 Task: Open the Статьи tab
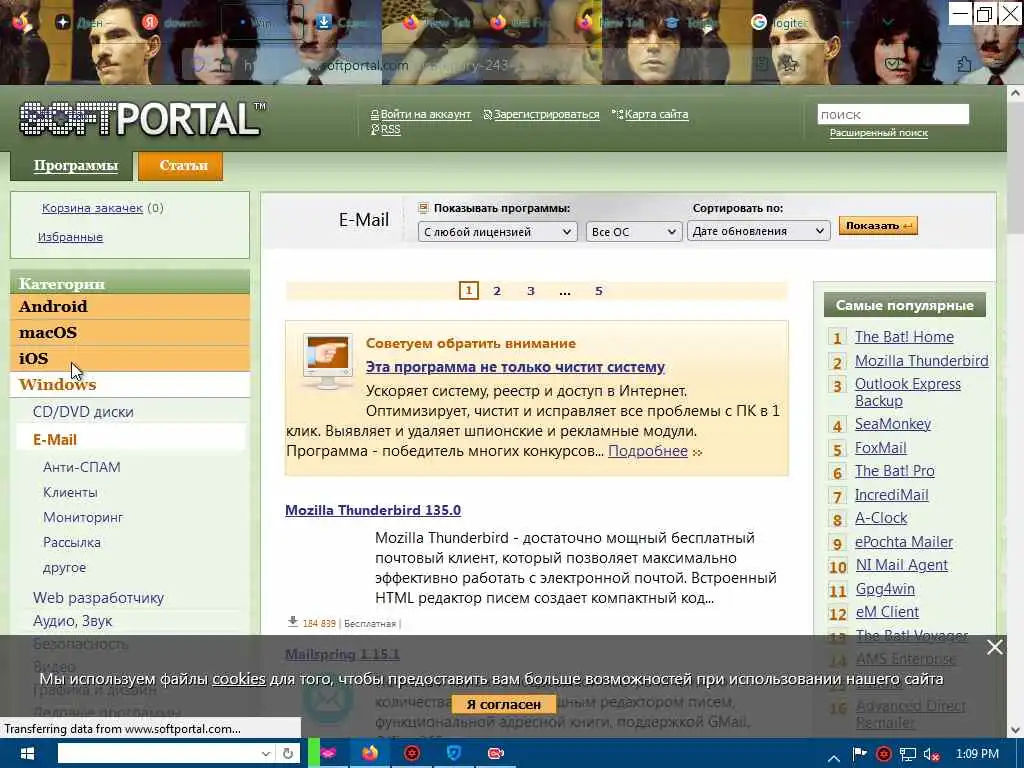tap(181, 166)
